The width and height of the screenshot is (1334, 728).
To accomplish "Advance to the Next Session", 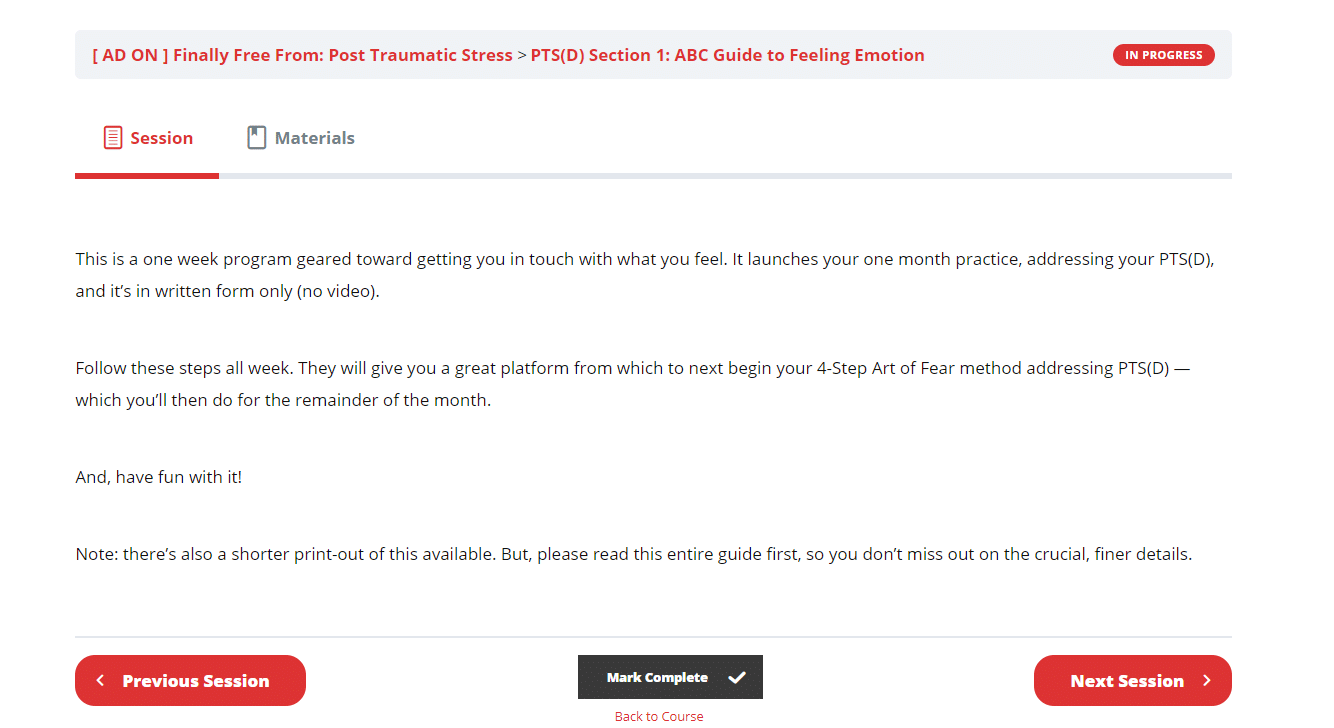I will tap(1133, 681).
